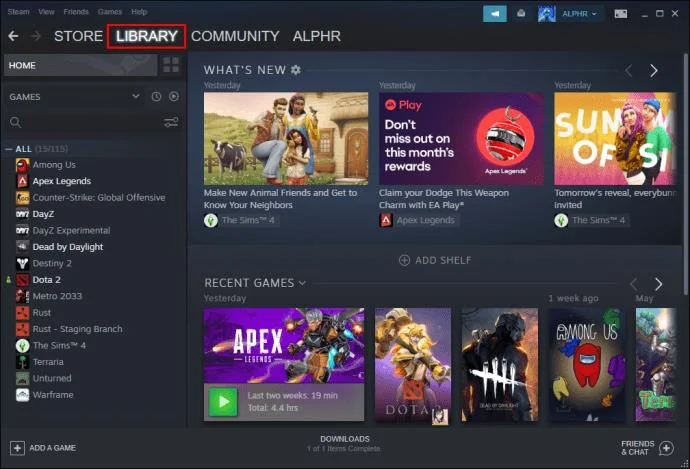Select DayZ Experimental in the list
This screenshot has height=469, width=690.
[71, 230]
